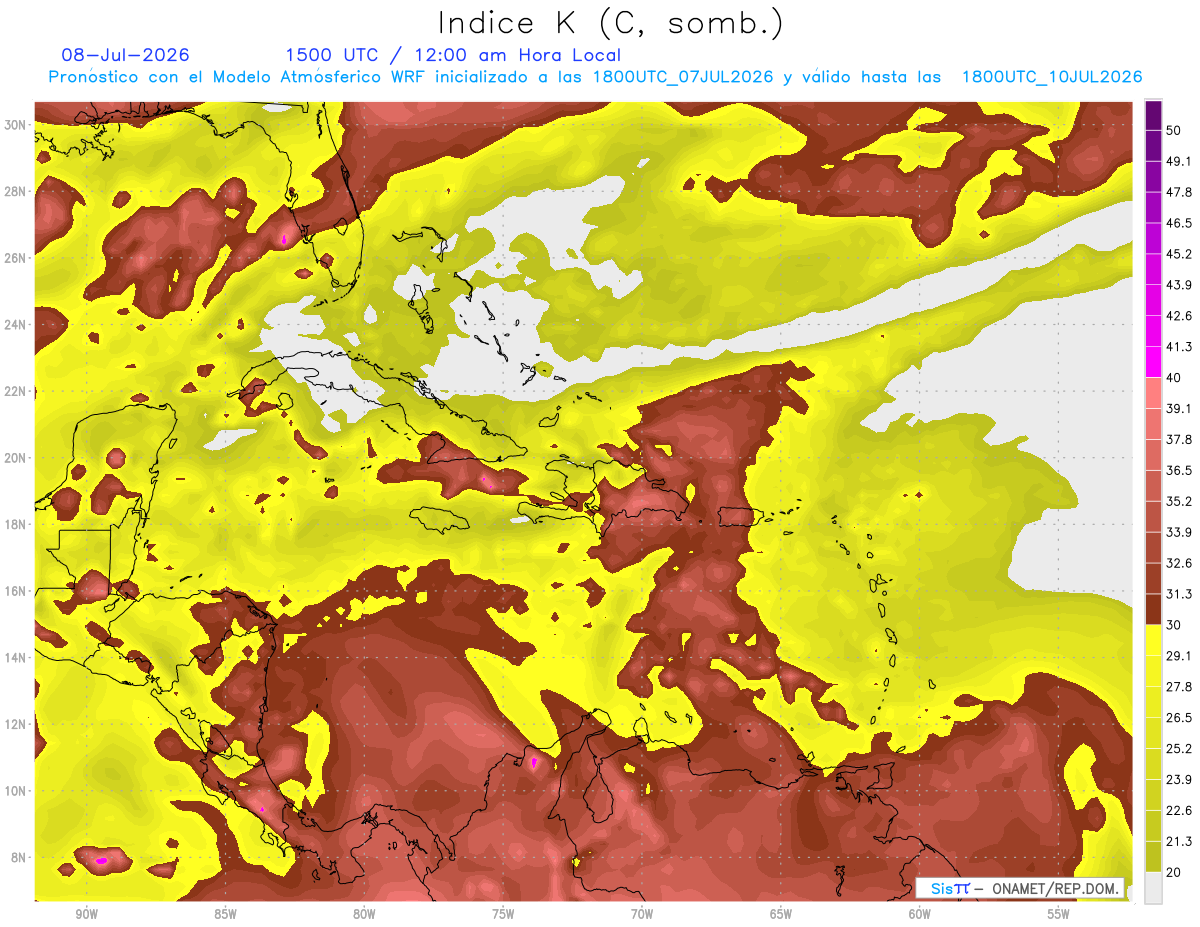The image size is (1200, 927).
Task: Pick the yellow swatch between 29.1 and 30
Action: tap(1153, 640)
